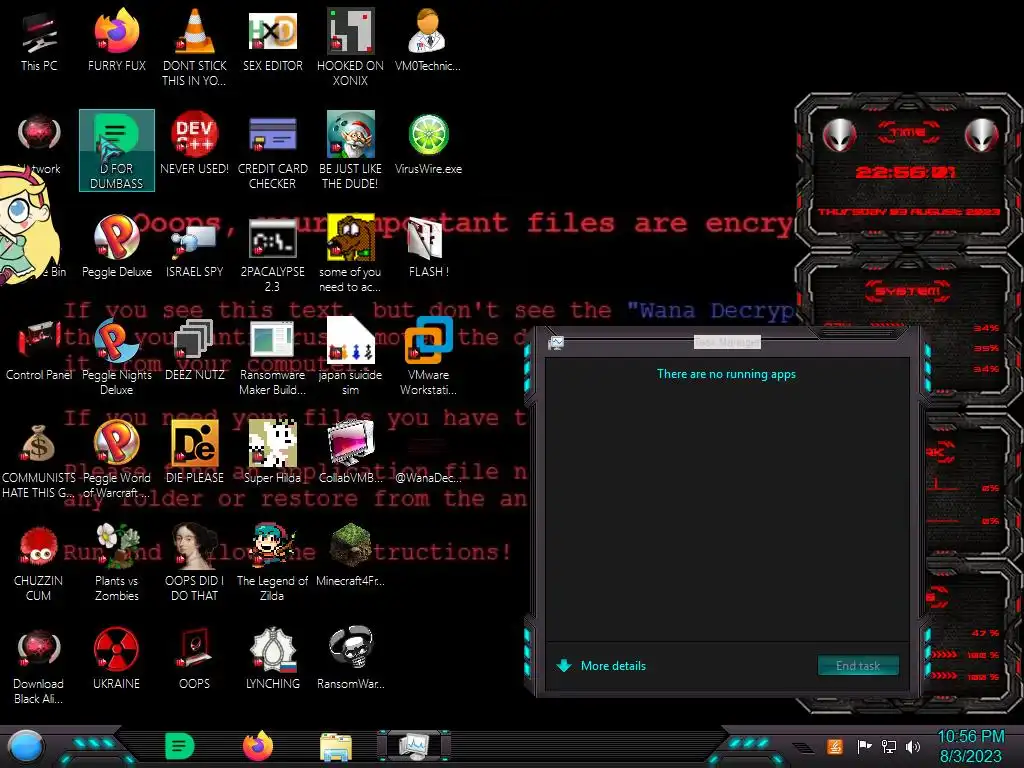Click the SYSTEM gadget header

point(908,291)
